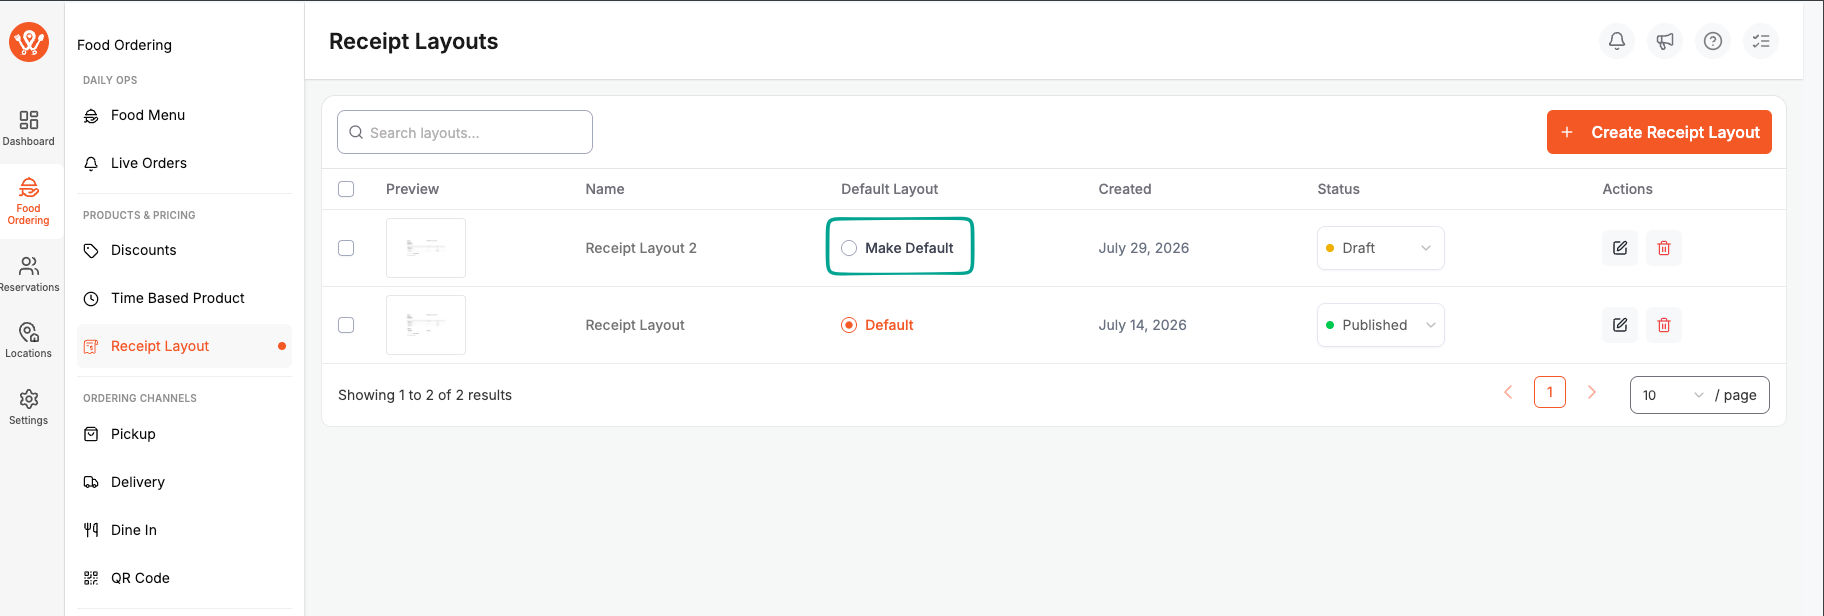Open Discounts page
Screen dimensions: 1824x616
(184, 250)
